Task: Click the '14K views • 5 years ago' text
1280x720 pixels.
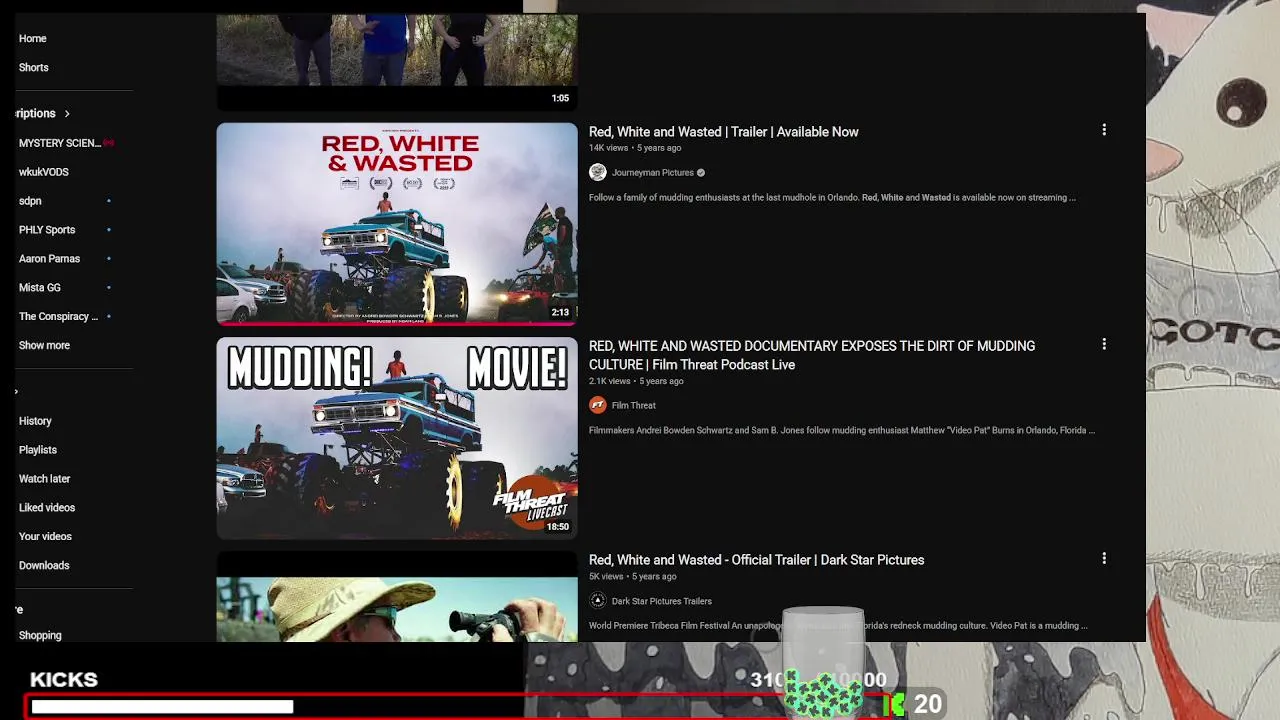Action: pos(635,148)
